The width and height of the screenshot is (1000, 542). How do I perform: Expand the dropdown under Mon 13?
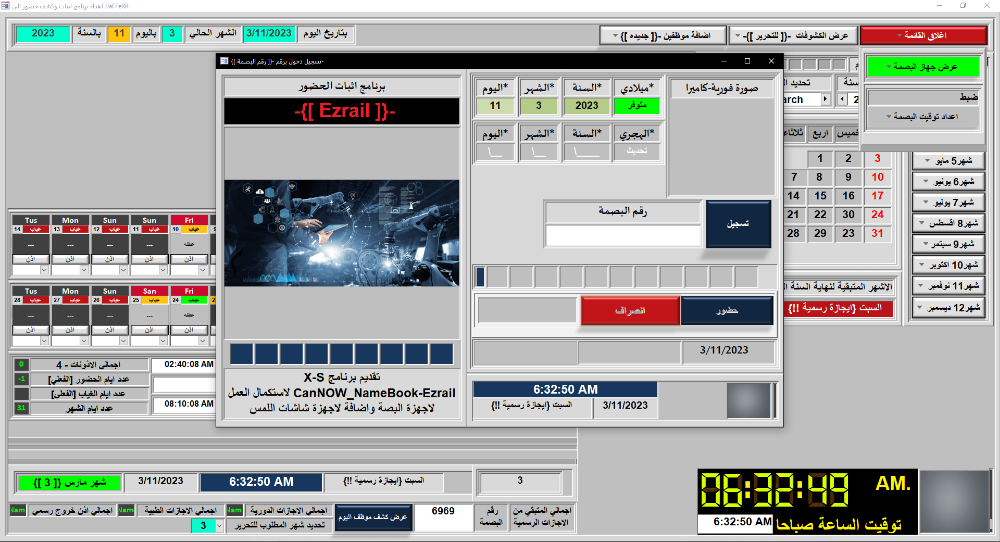pyautogui.click(x=84, y=270)
